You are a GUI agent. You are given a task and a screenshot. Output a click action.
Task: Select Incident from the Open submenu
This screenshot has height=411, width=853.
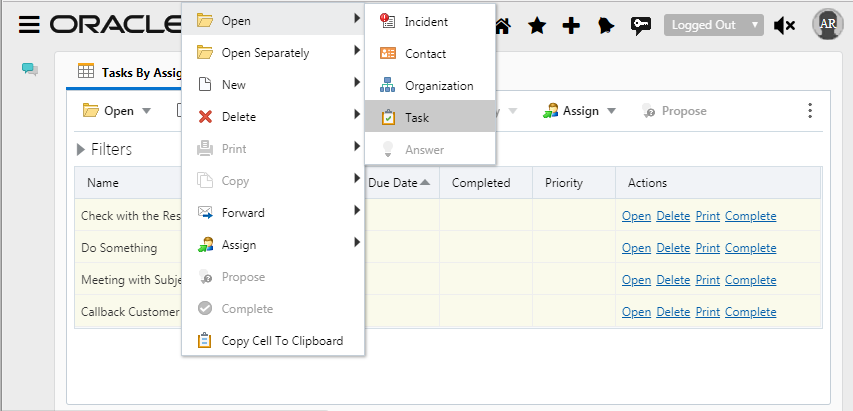coord(426,21)
